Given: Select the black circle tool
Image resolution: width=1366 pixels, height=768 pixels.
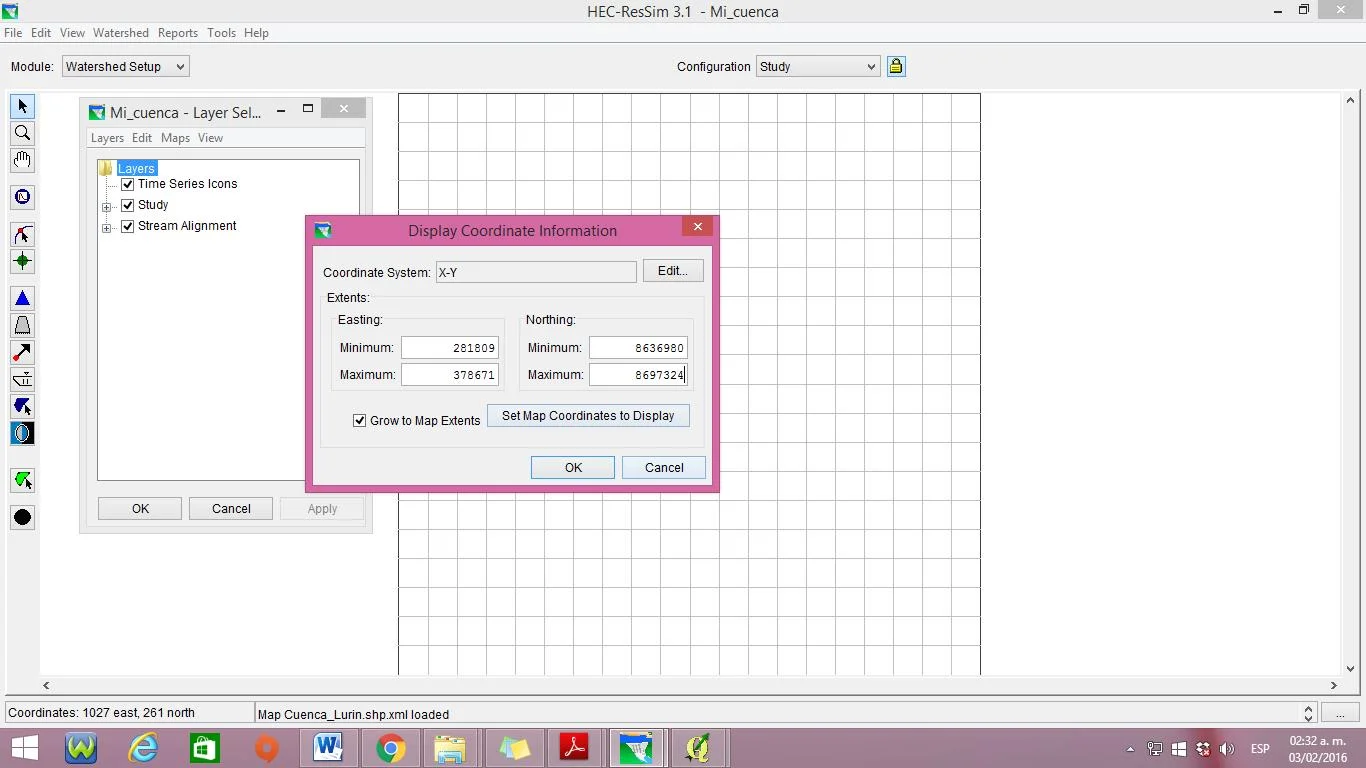Looking at the screenshot, I should click(22, 517).
